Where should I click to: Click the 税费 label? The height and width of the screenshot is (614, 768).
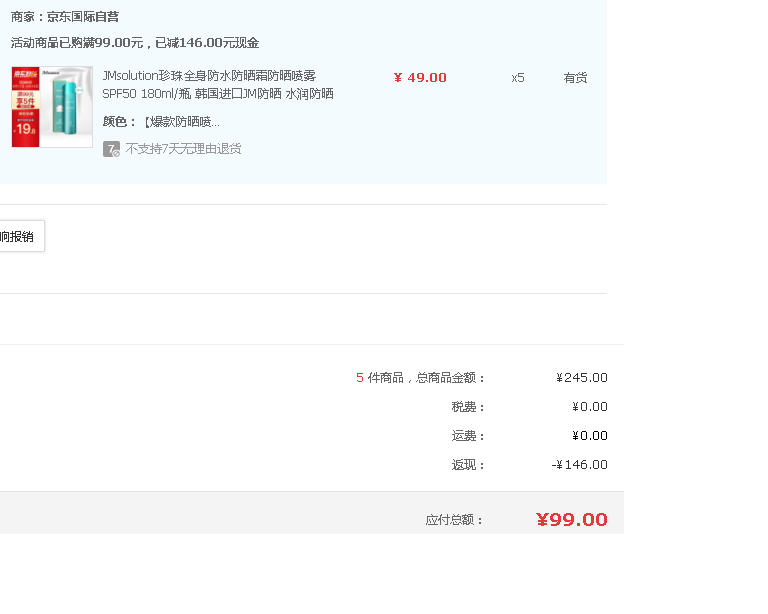pyautogui.click(x=468, y=406)
